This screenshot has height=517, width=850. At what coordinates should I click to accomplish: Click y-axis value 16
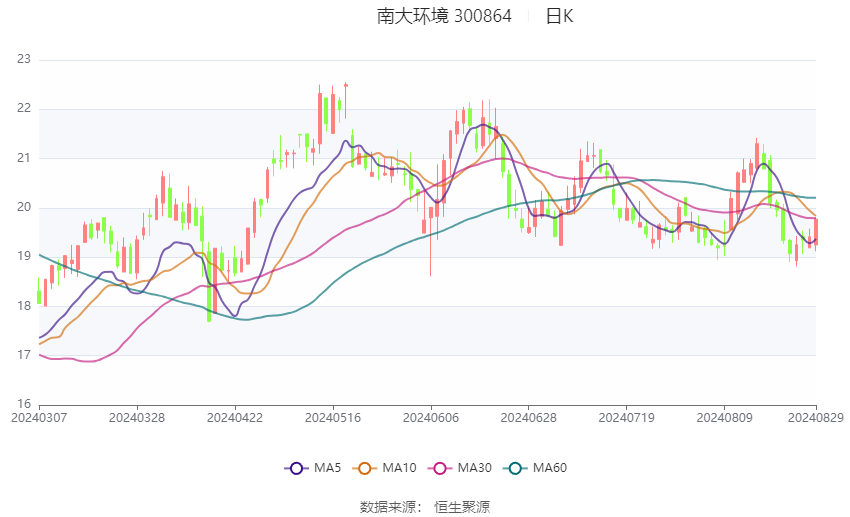[x=24, y=404]
